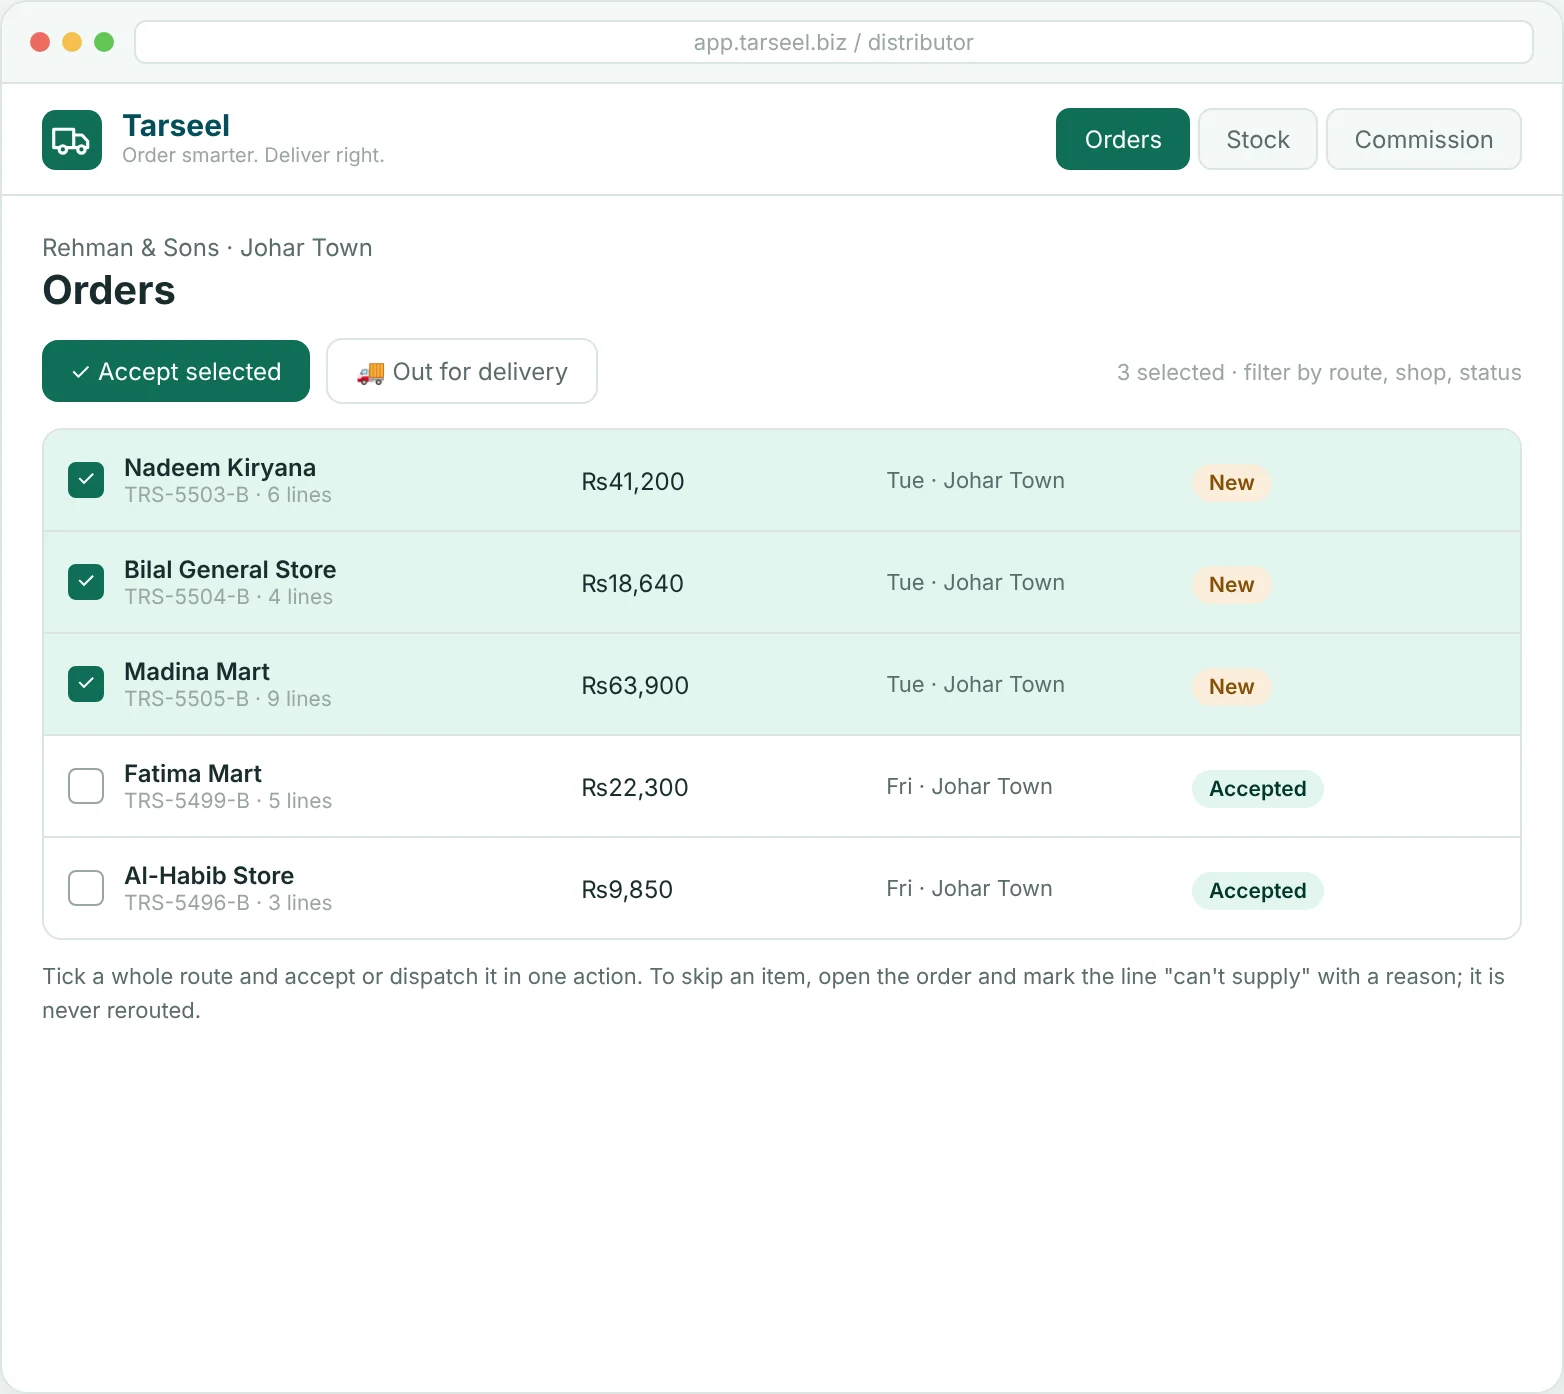Click order ID TRS-5504-B · 4 lines

pyautogui.click(x=229, y=597)
